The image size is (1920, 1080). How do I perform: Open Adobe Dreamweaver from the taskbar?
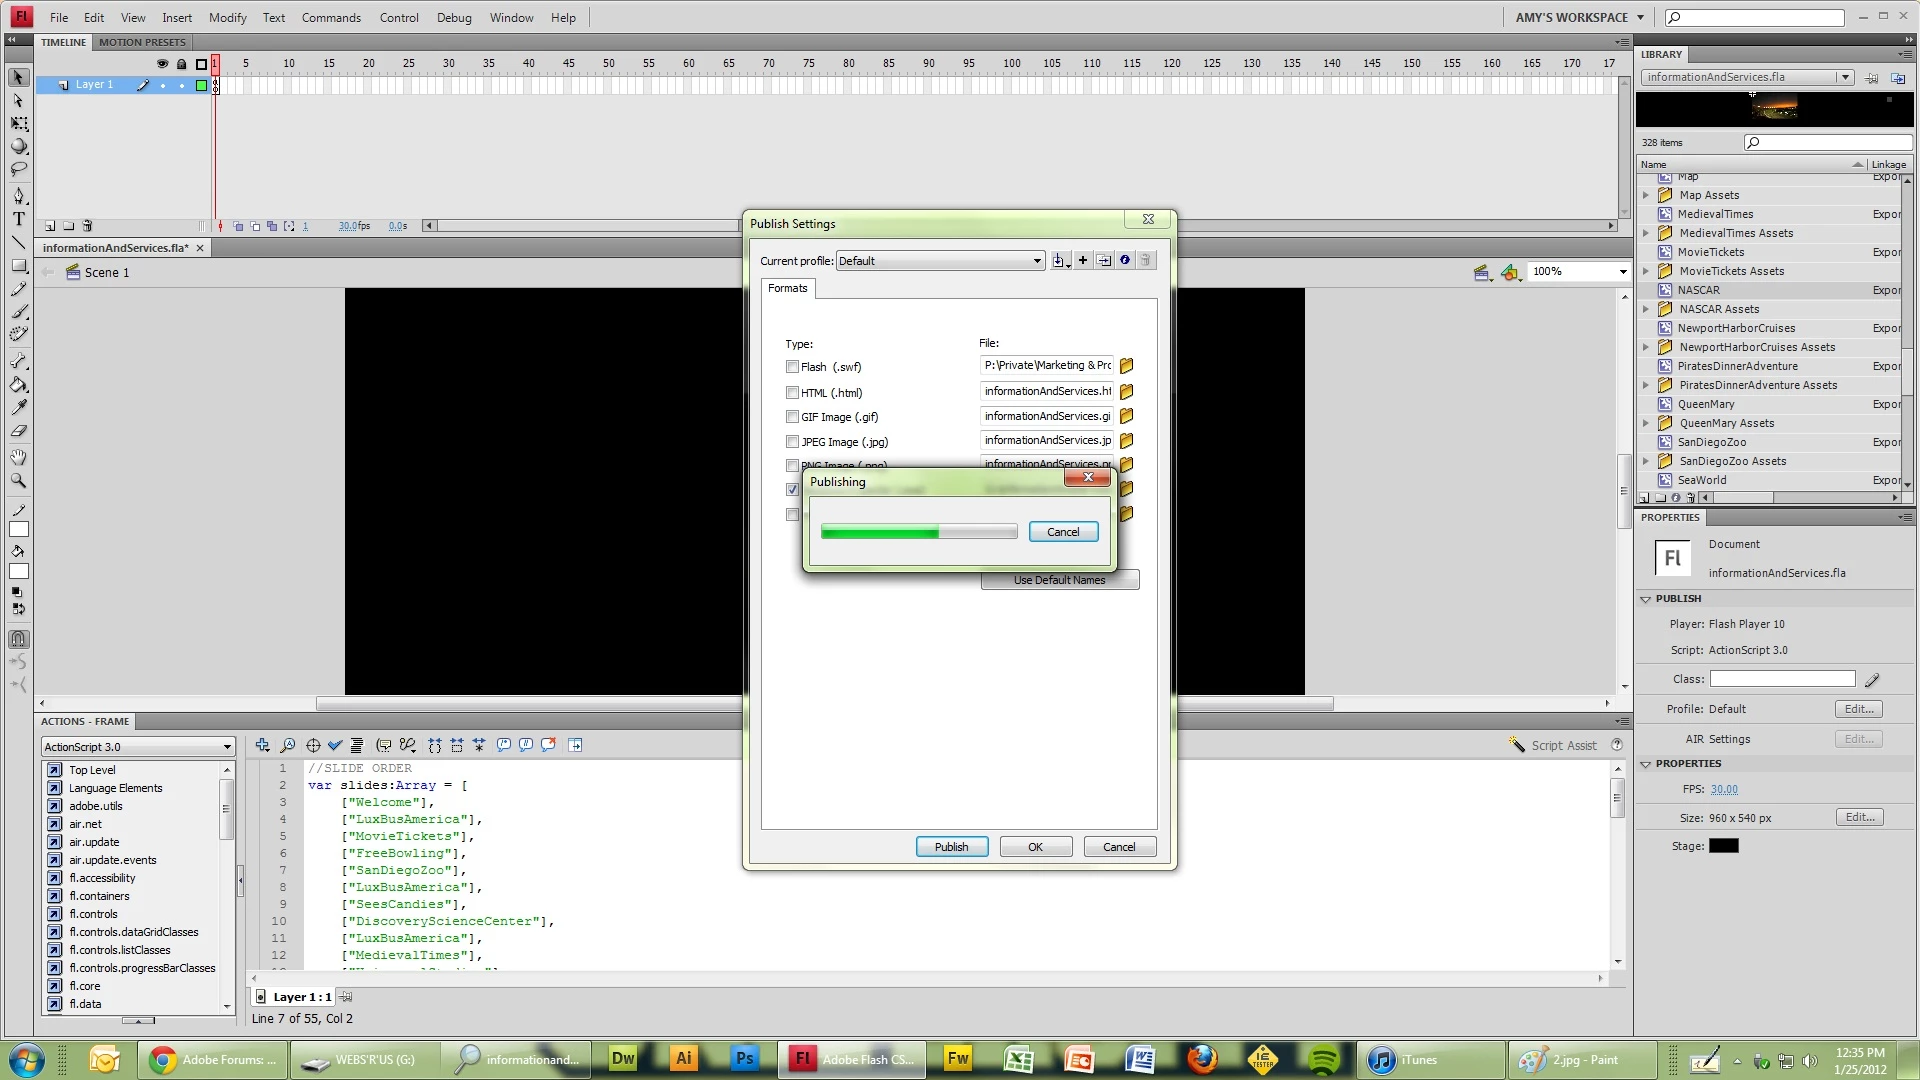click(623, 1059)
